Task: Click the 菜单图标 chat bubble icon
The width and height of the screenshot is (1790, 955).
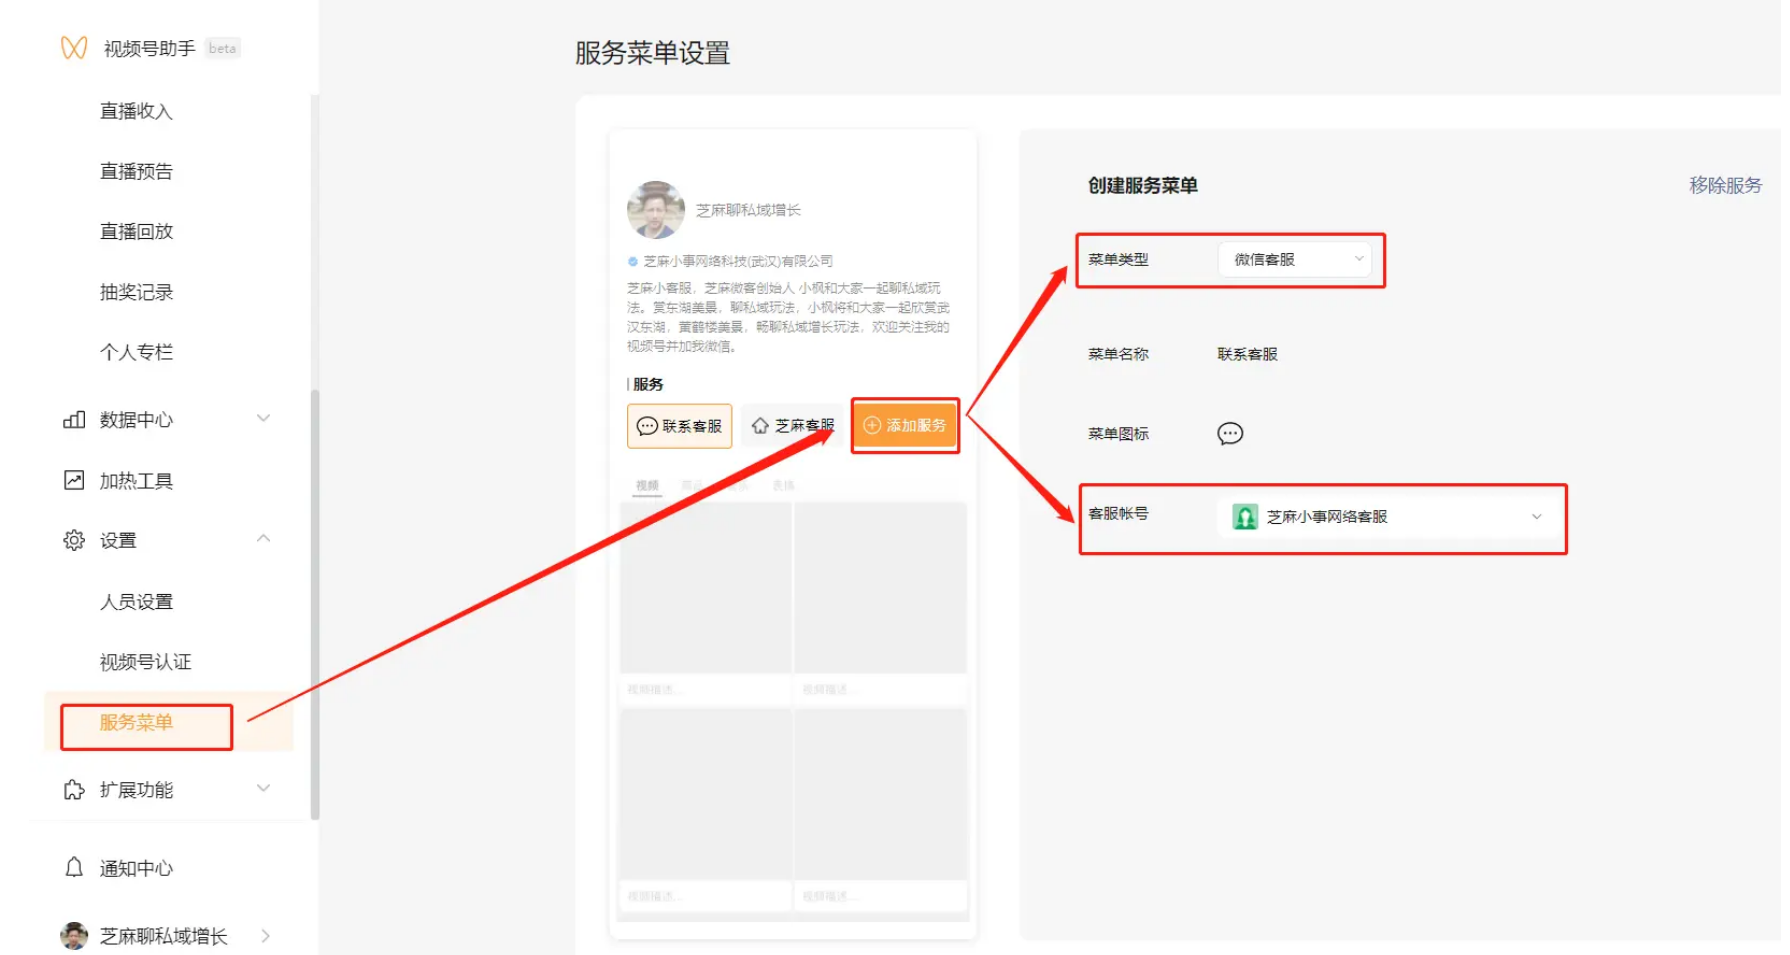Action: click(1230, 433)
